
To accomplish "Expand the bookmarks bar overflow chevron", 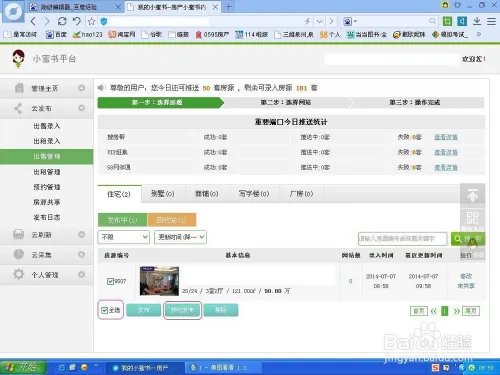I will tap(479, 34).
